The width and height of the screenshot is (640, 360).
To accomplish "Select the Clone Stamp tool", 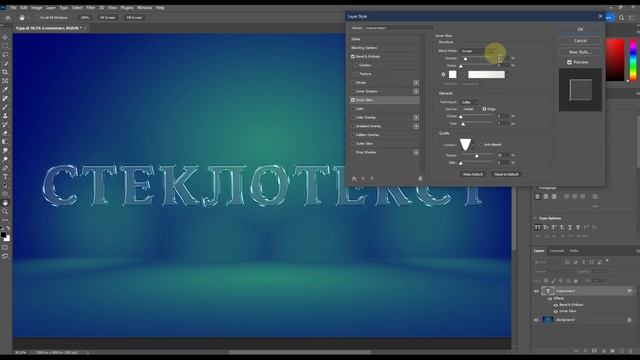I will (5, 116).
